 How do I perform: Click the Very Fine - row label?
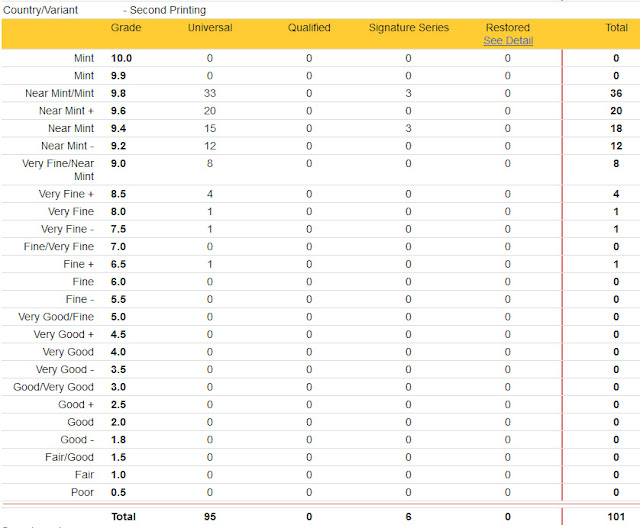(x=67, y=229)
